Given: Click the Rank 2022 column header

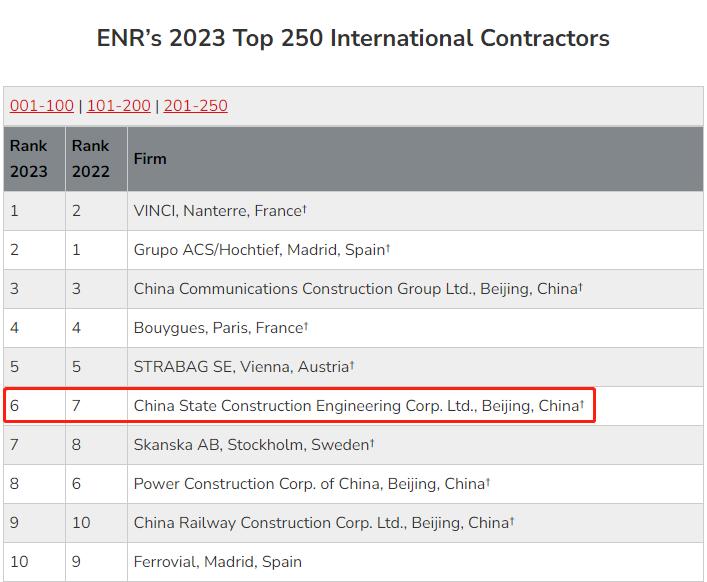Looking at the screenshot, I should tap(90, 158).
